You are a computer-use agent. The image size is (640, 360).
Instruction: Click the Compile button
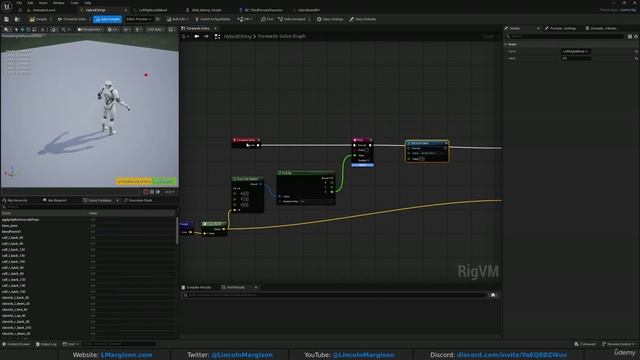[x=38, y=19]
